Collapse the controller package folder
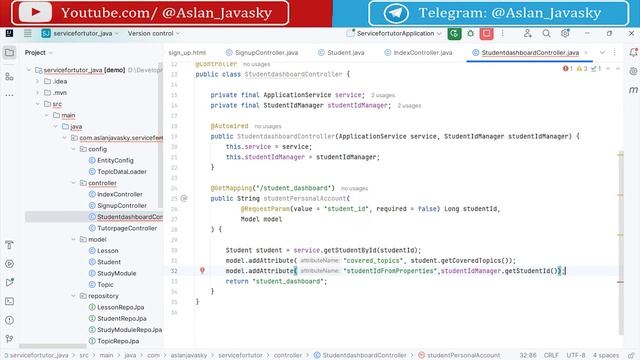This screenshot has height=360, width=640. click(73, 183)
